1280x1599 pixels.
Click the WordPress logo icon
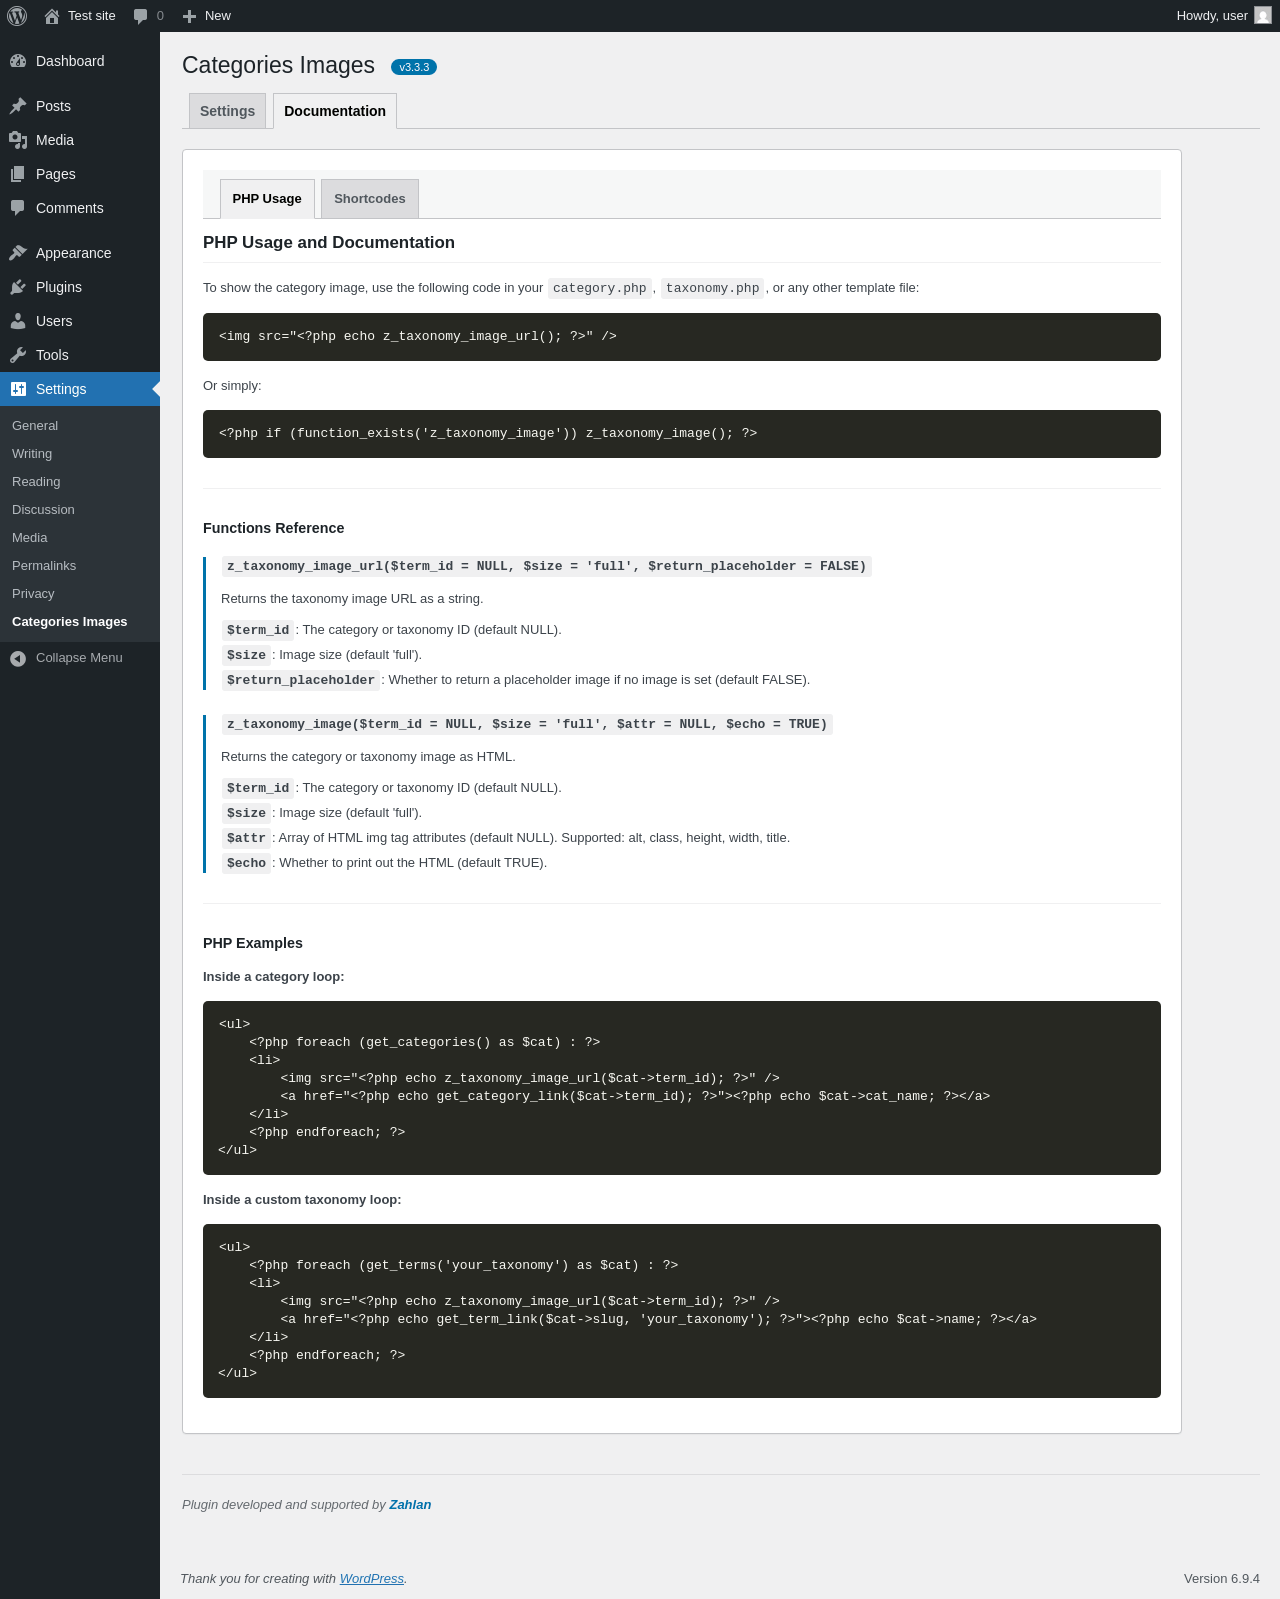[17, 16]
